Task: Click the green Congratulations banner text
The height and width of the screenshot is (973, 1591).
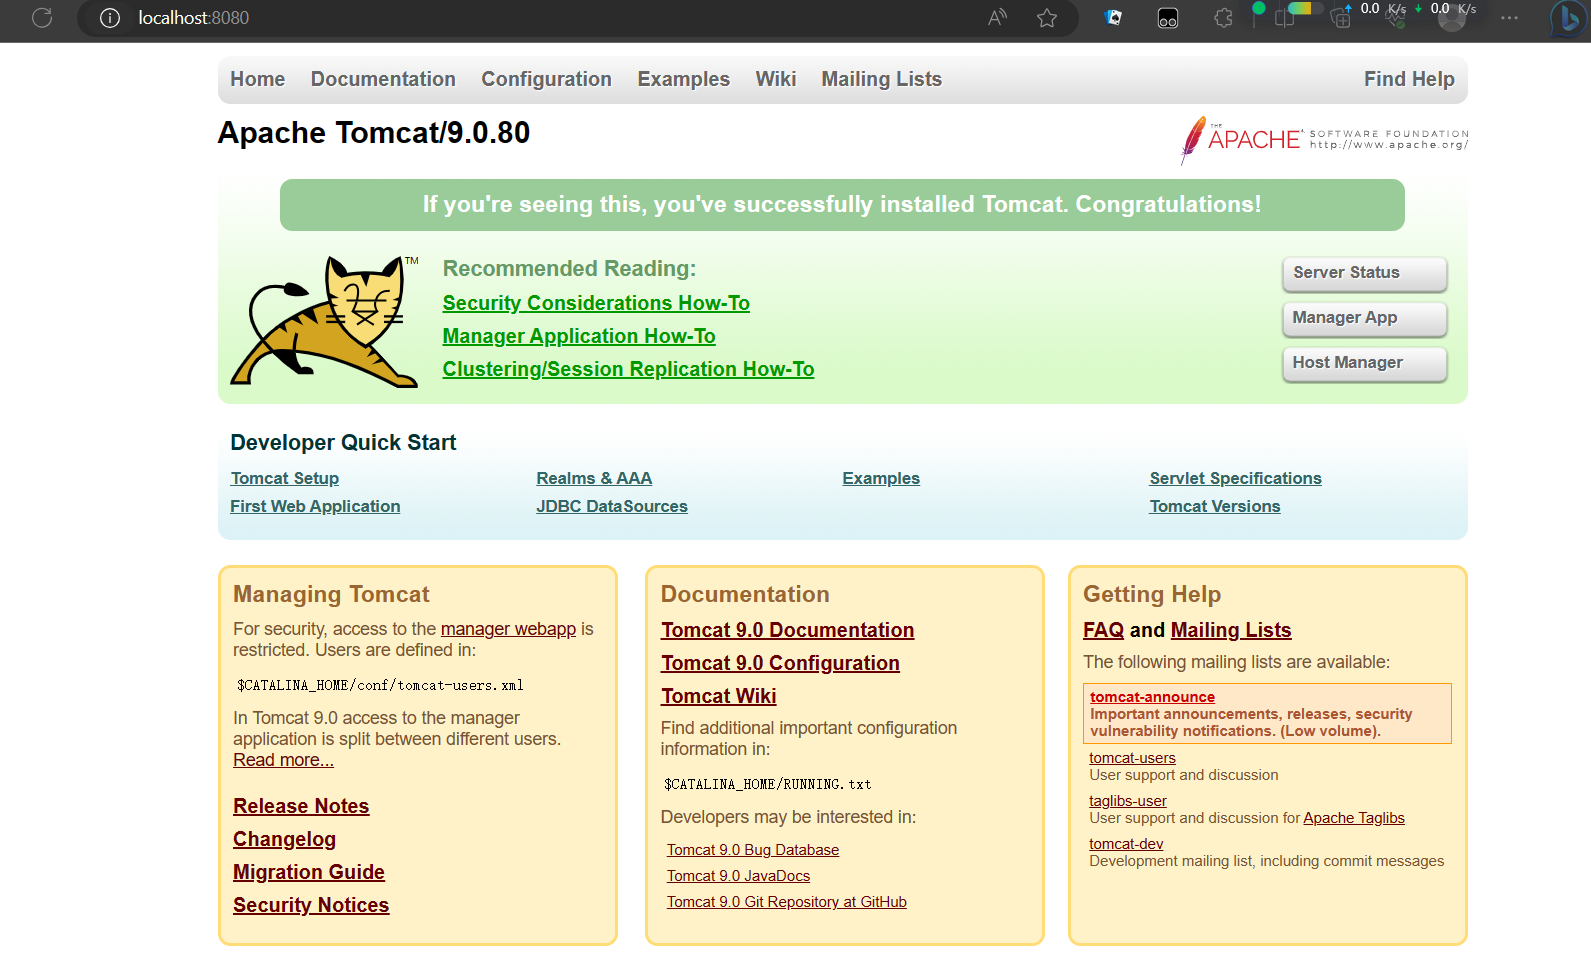Action: [x=842, y=204]
